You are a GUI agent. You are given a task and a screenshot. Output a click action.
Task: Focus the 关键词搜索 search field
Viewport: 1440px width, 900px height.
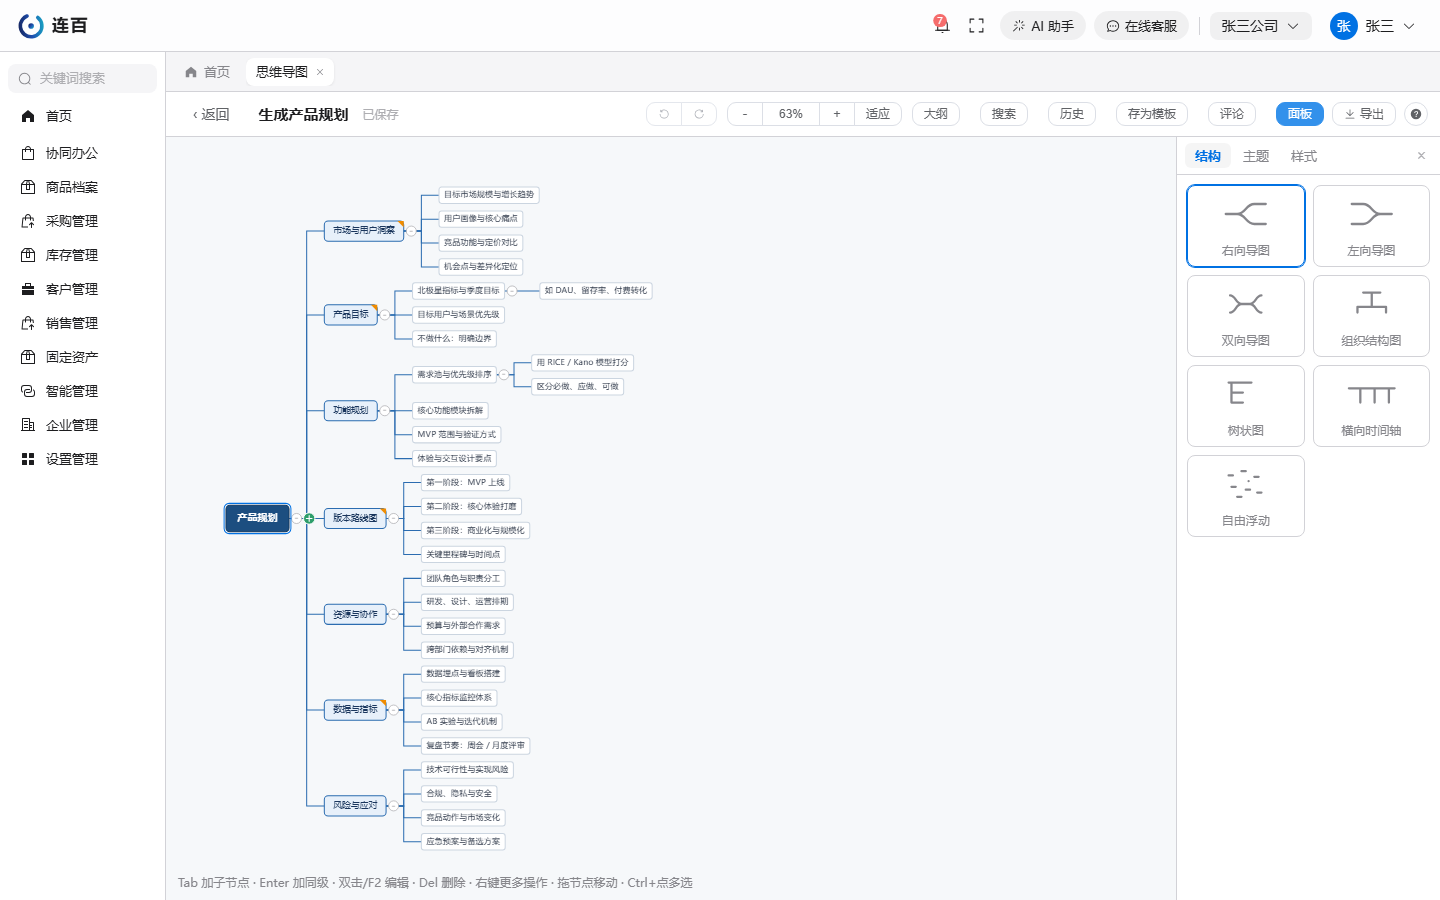click(83, 78)
